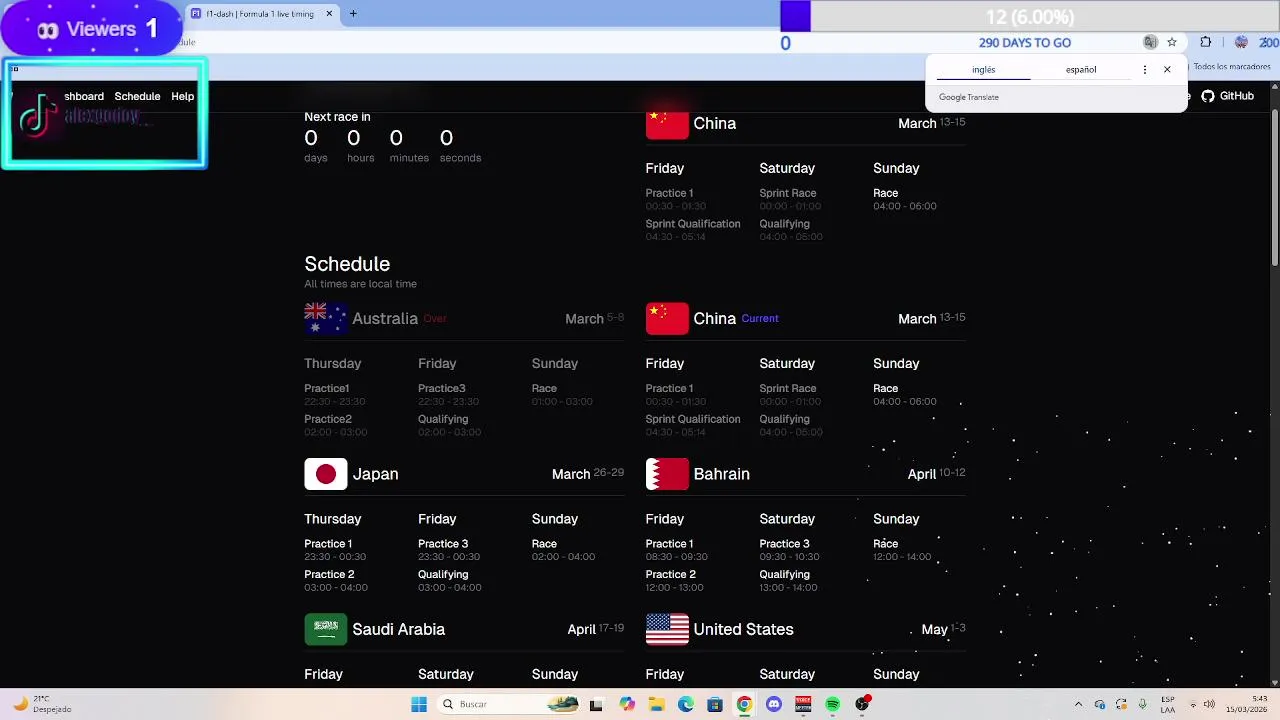
Task: Click the Japan race title
Action: pyautogui.click(x=375, y=474)
